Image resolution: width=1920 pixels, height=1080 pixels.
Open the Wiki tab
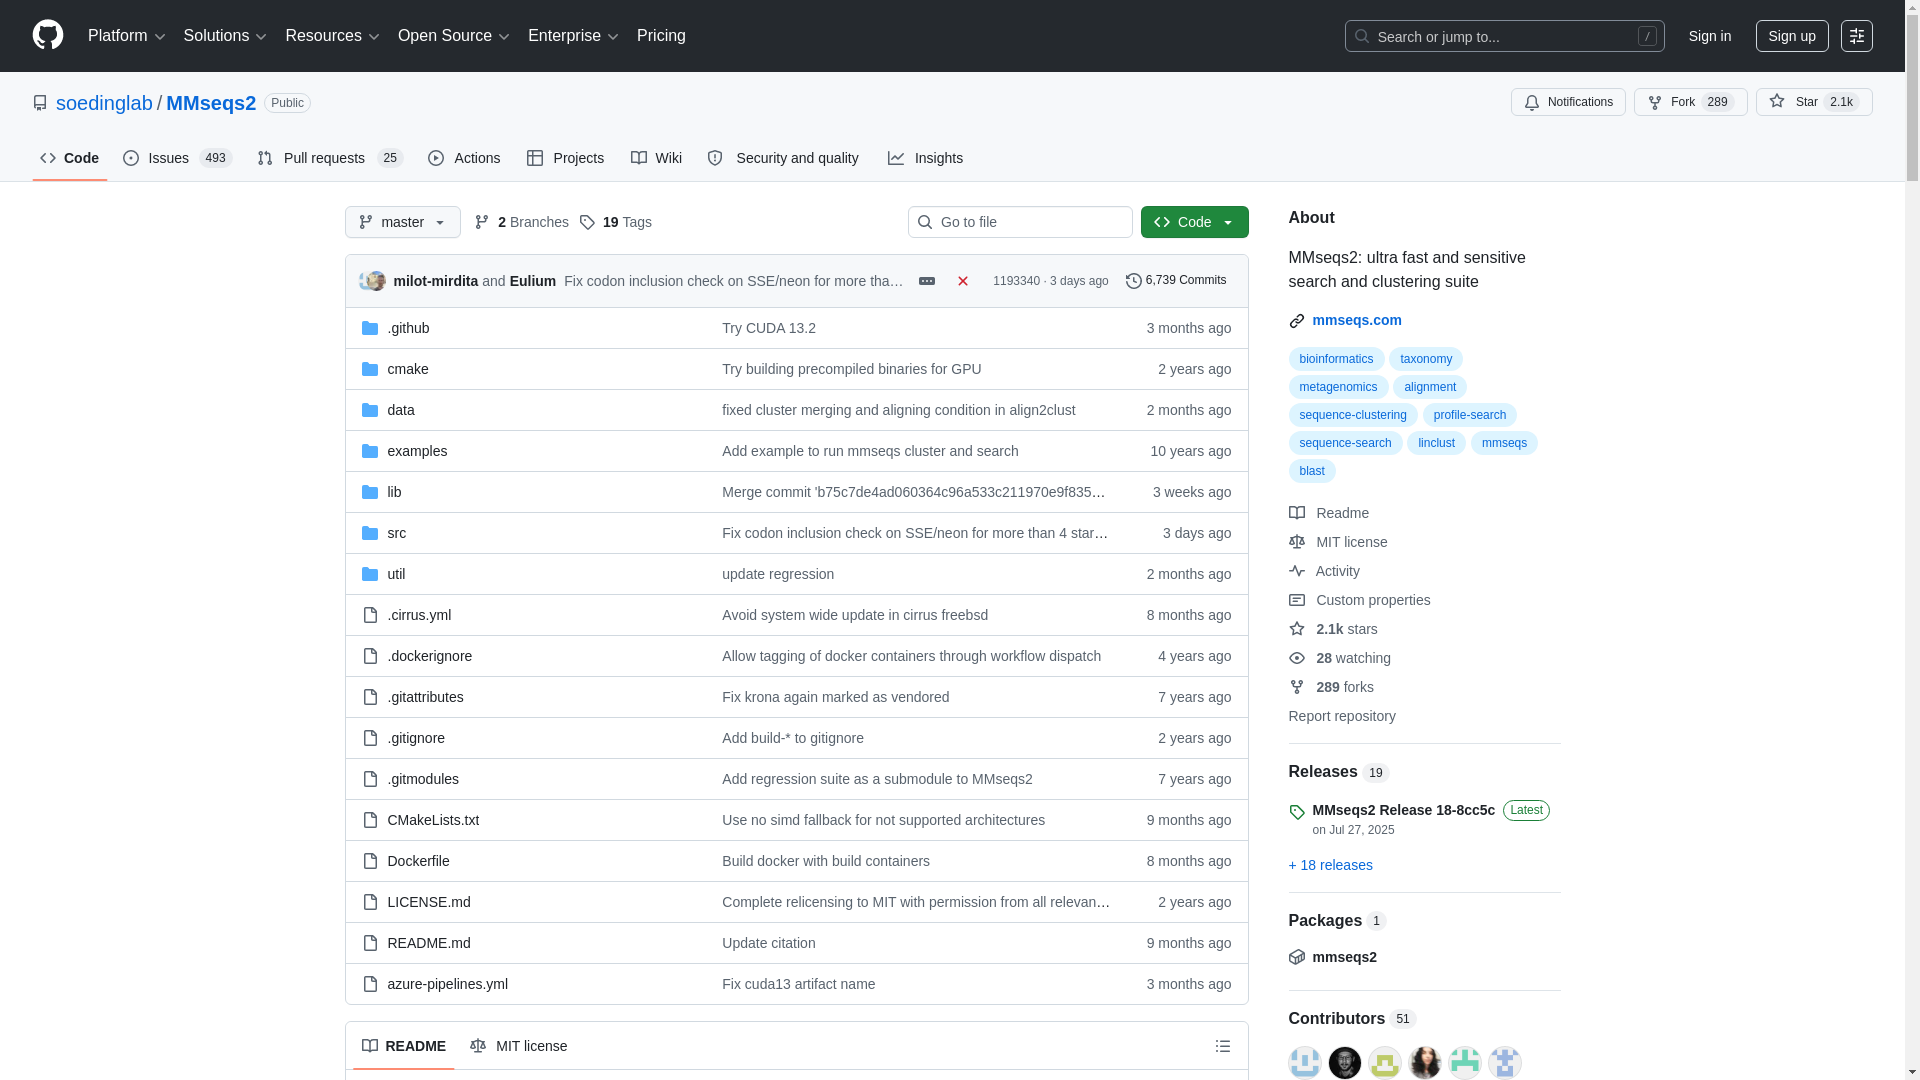[x=657, y=158]
